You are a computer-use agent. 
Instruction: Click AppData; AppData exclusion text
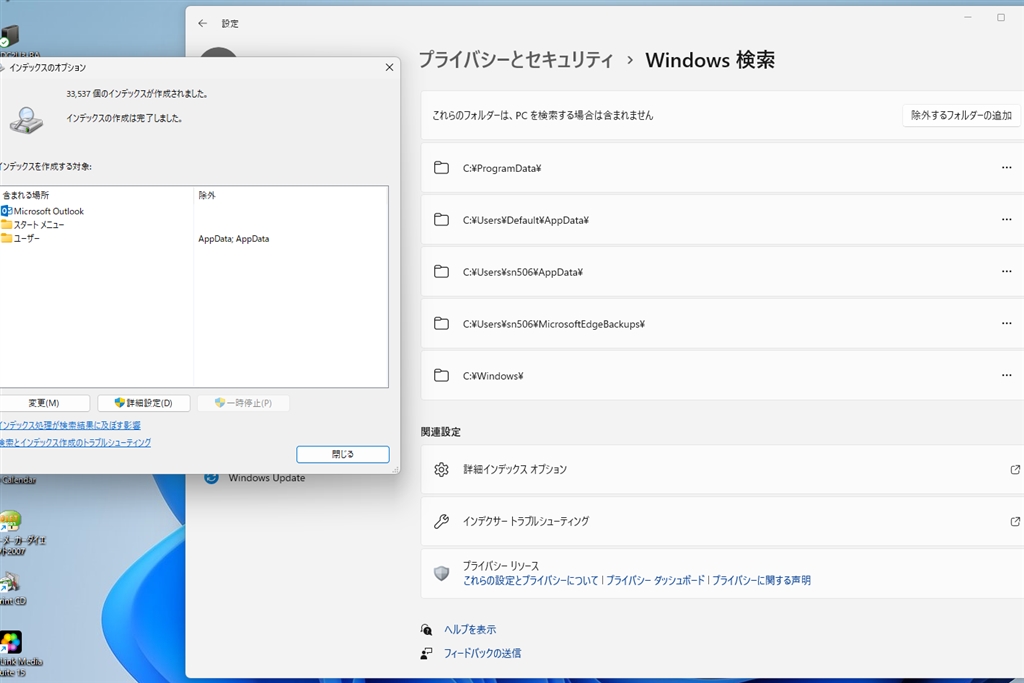pos(234,239)
